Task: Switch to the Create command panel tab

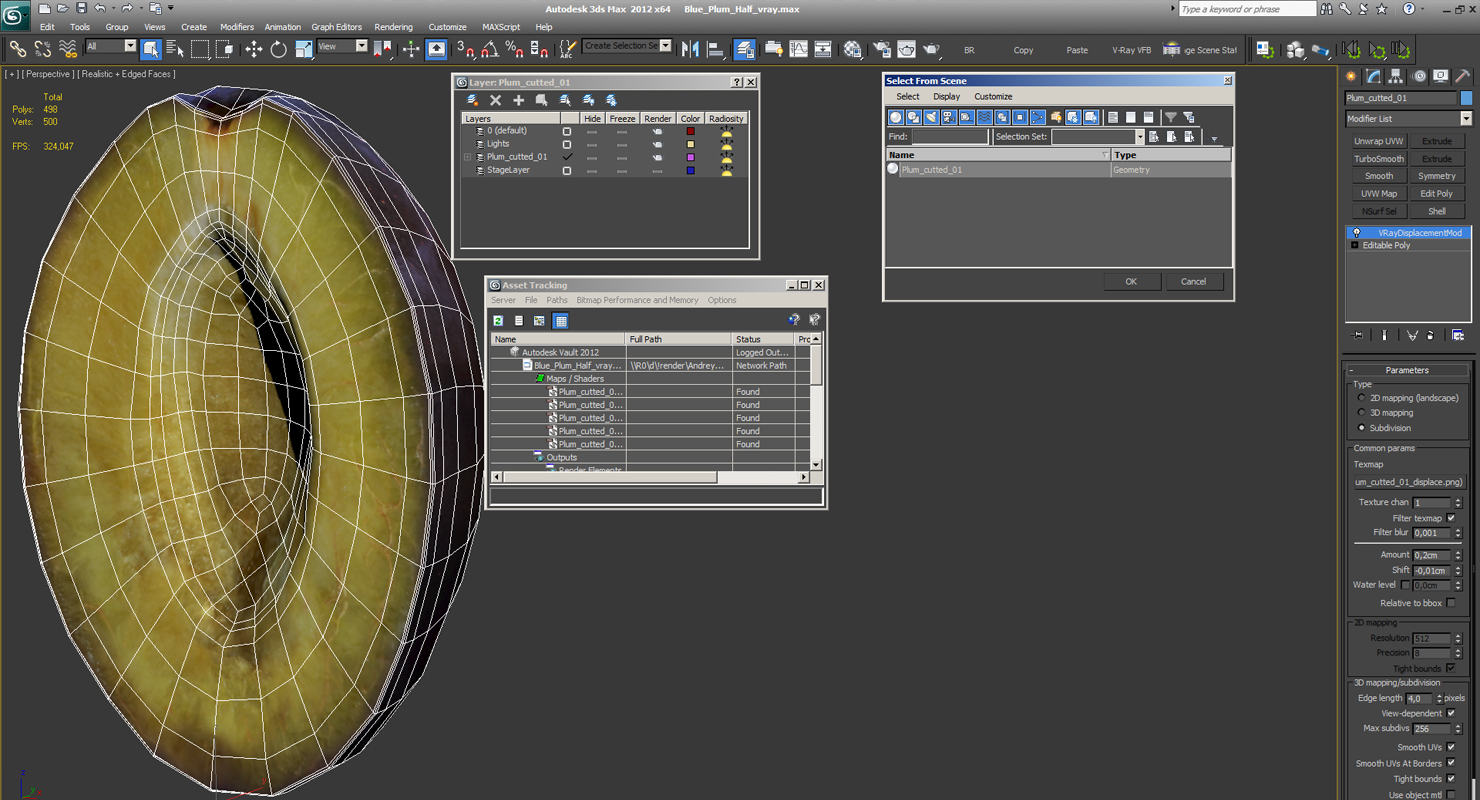Action: pyautogui.click(x=1352, y=76)
